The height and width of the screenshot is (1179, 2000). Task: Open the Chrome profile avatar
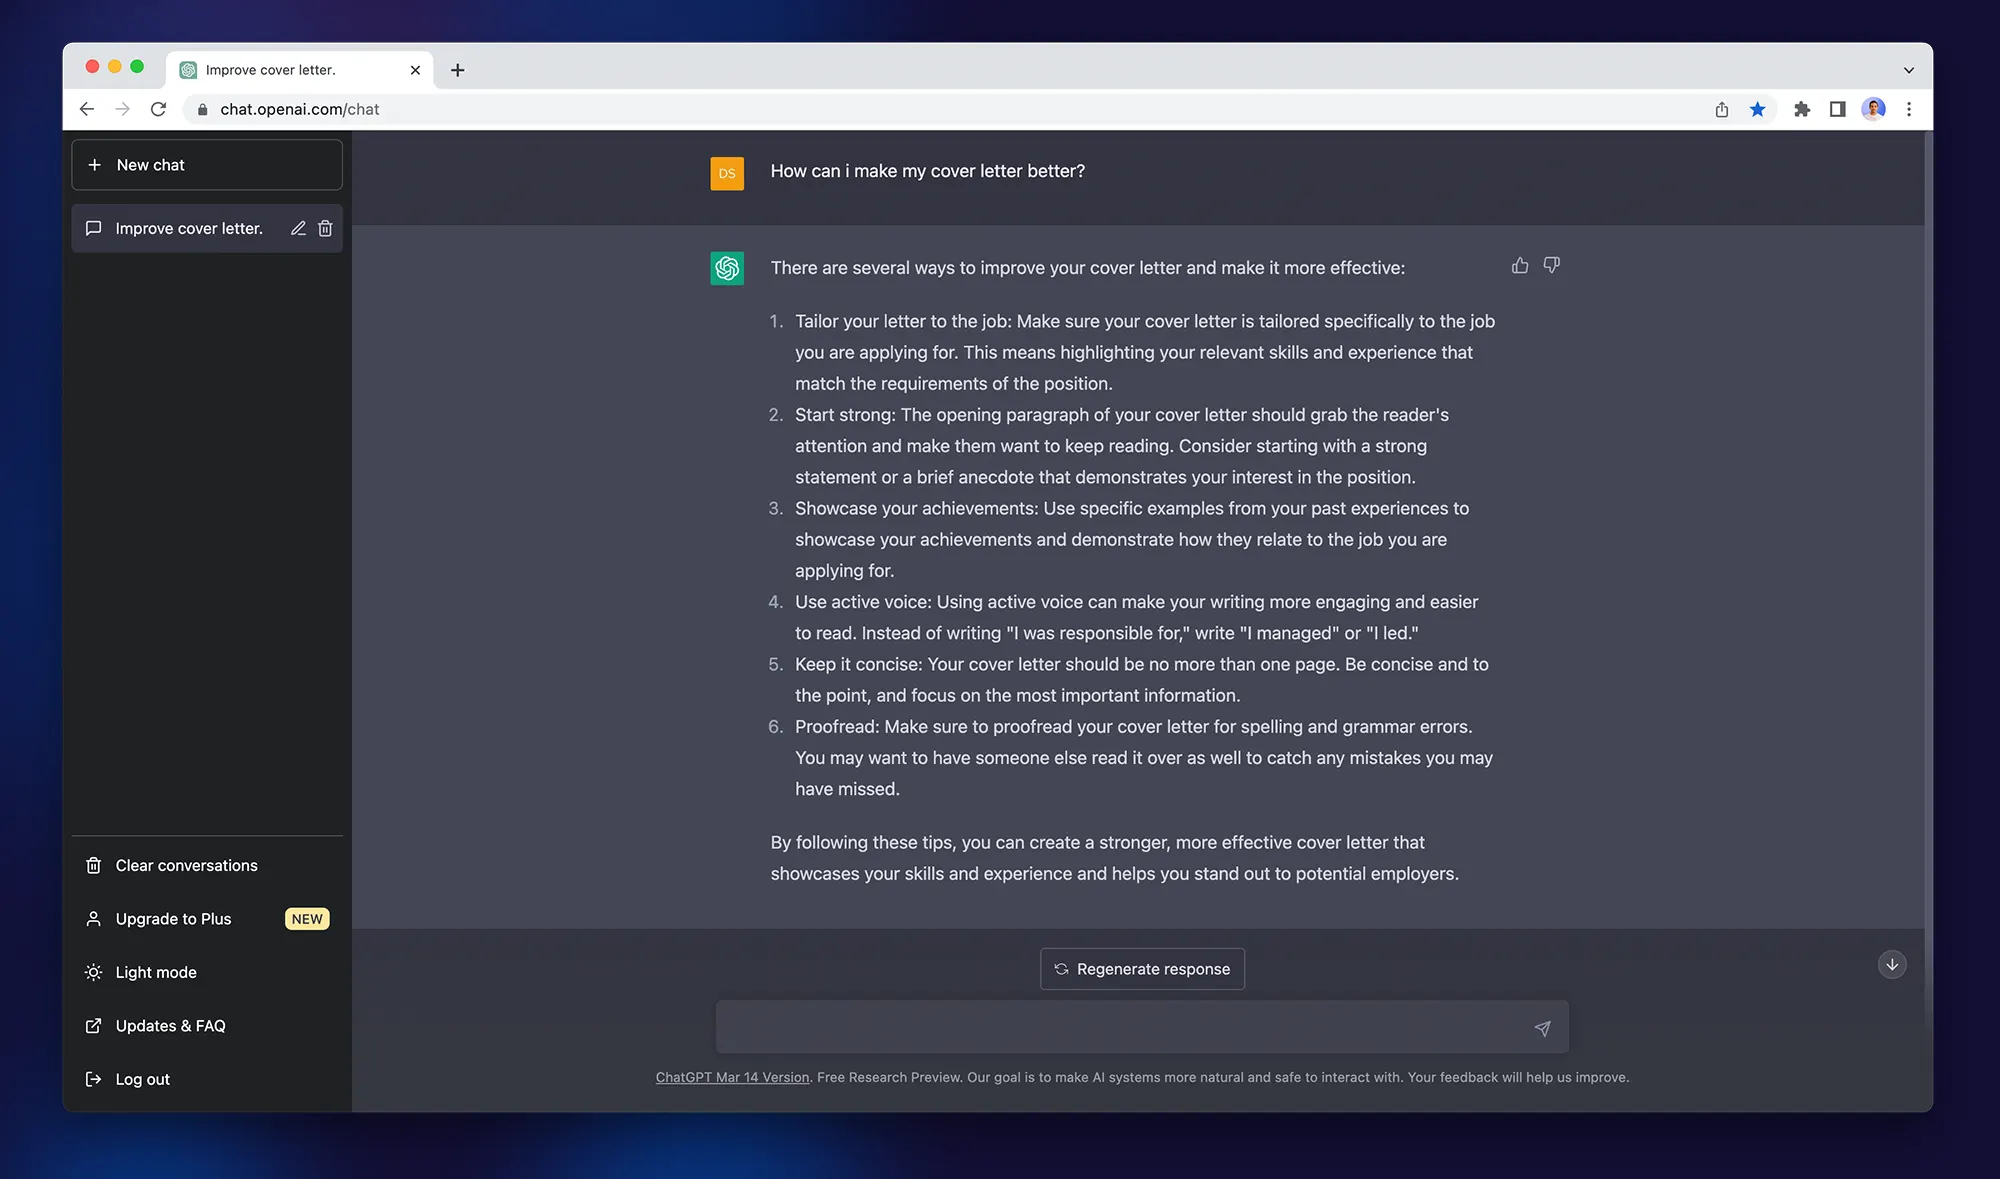tap(1873, 109)
